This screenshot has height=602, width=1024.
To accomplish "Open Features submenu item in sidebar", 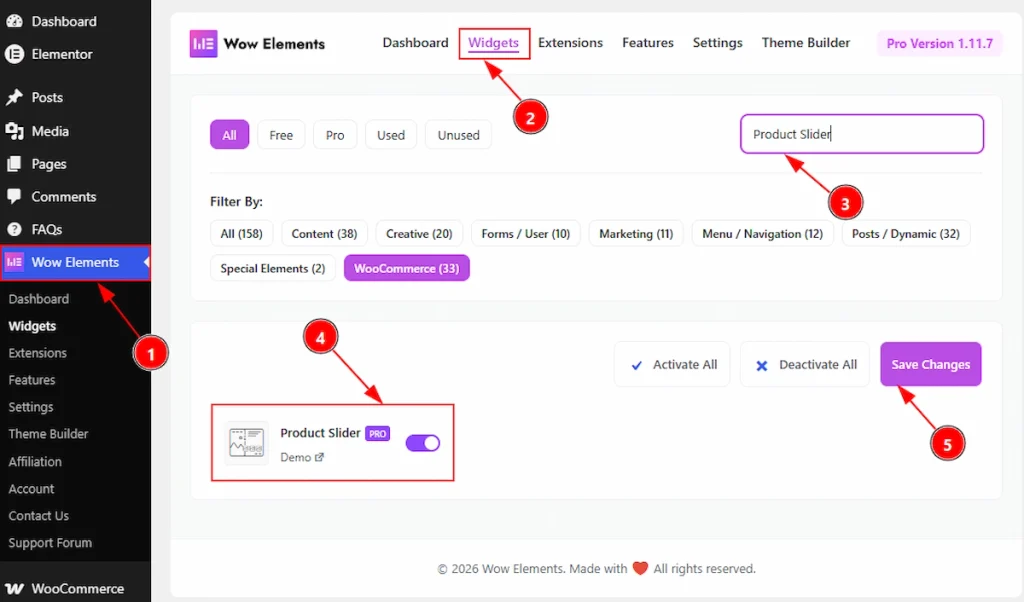I will [x=31, y=379].
